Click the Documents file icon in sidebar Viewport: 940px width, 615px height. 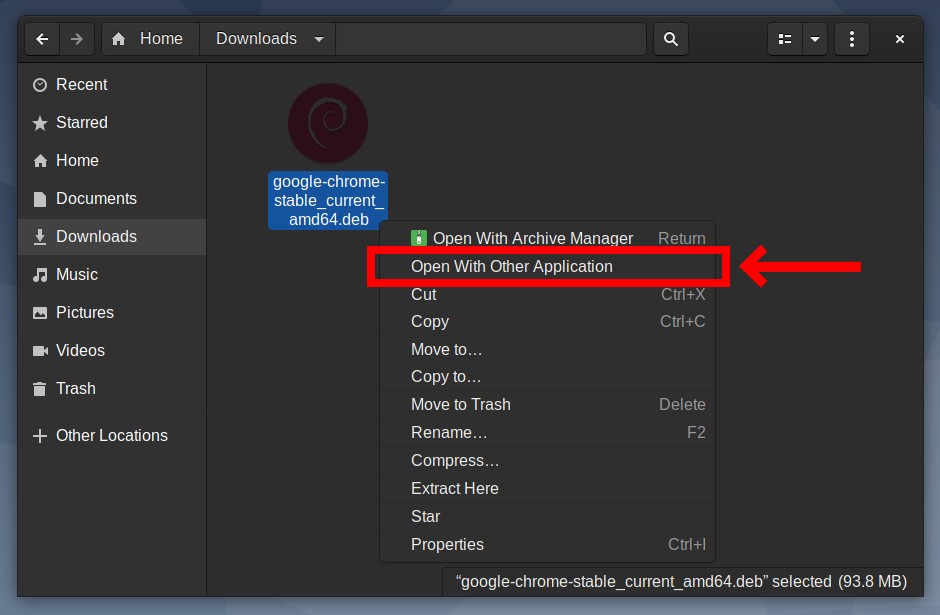40,199
